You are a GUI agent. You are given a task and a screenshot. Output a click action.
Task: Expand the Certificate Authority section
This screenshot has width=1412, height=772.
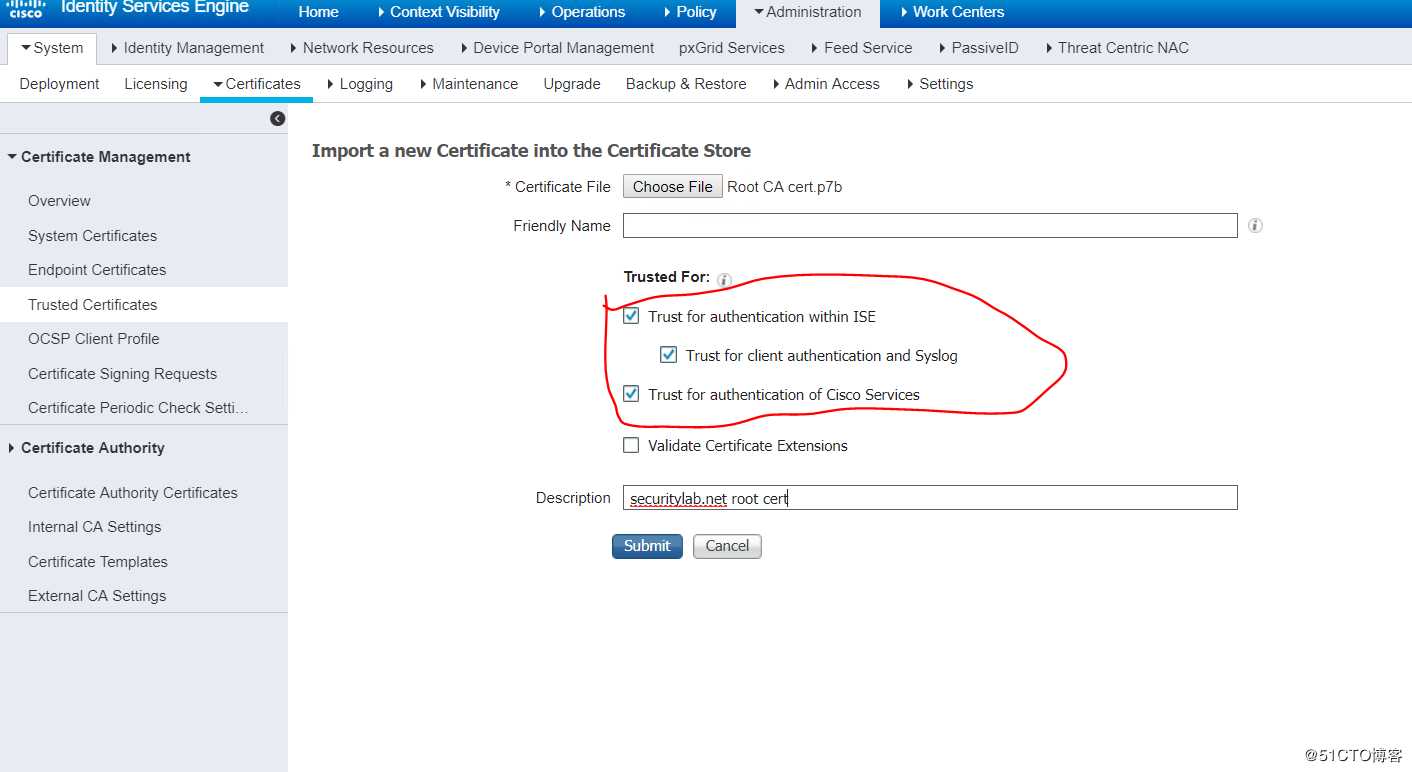point(86,448)
